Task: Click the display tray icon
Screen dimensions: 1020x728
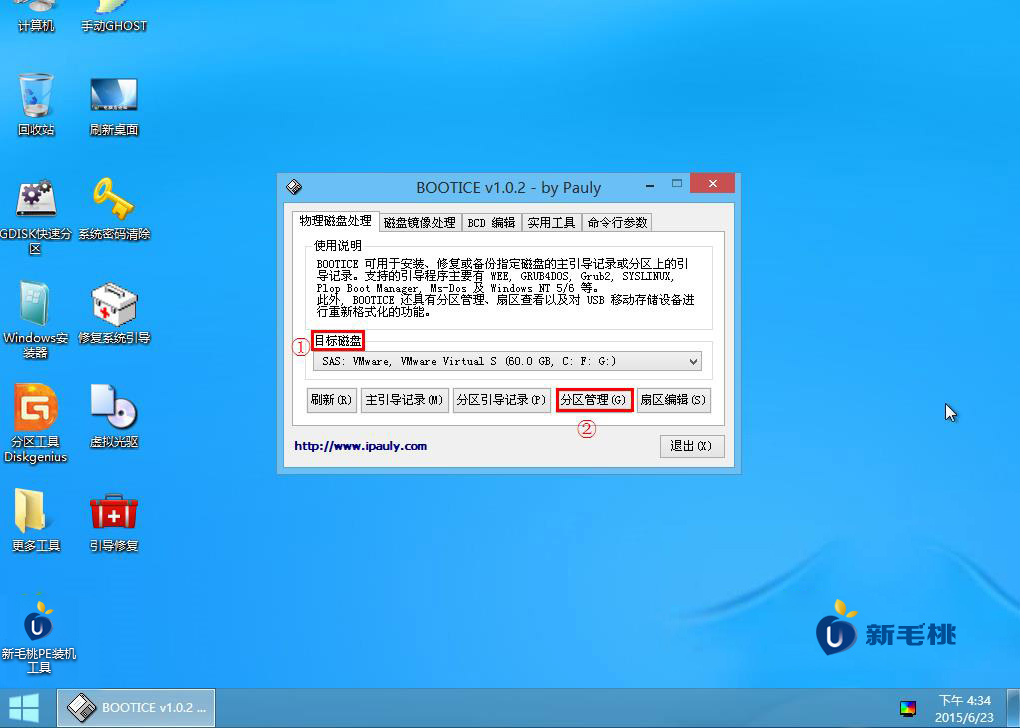Action: click(908, 708)
